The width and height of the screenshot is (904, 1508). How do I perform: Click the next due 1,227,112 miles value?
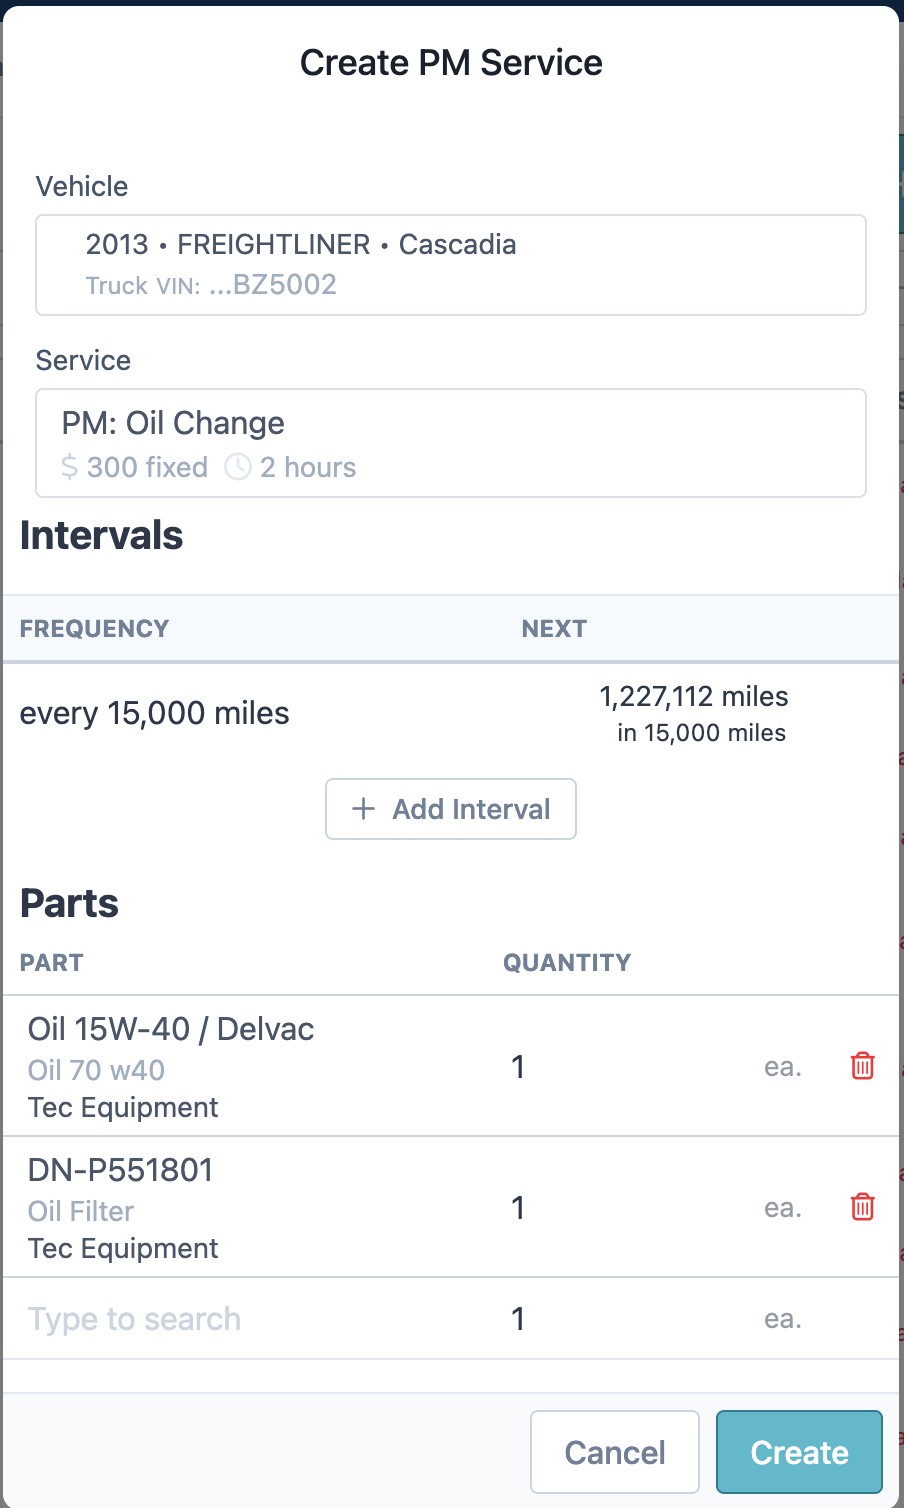(694, 696)
